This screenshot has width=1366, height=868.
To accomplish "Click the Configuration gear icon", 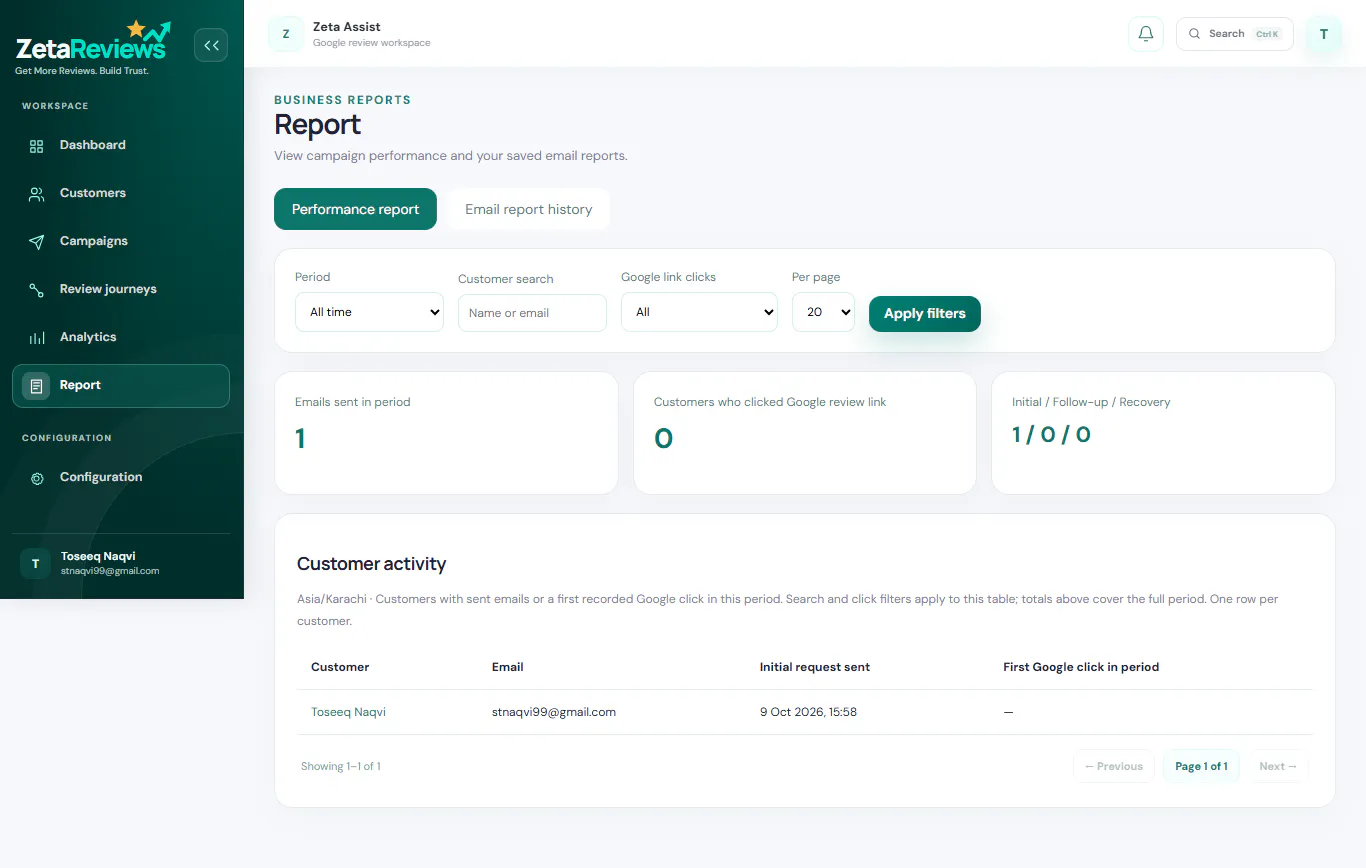I will tap(37, 478).
